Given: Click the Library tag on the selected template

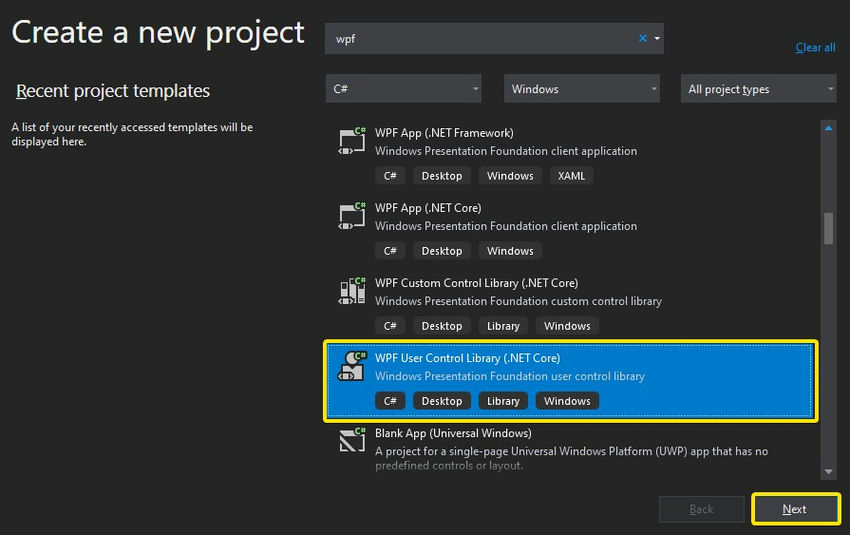Looking at the screenshot, I should click(x=503, y=401).
